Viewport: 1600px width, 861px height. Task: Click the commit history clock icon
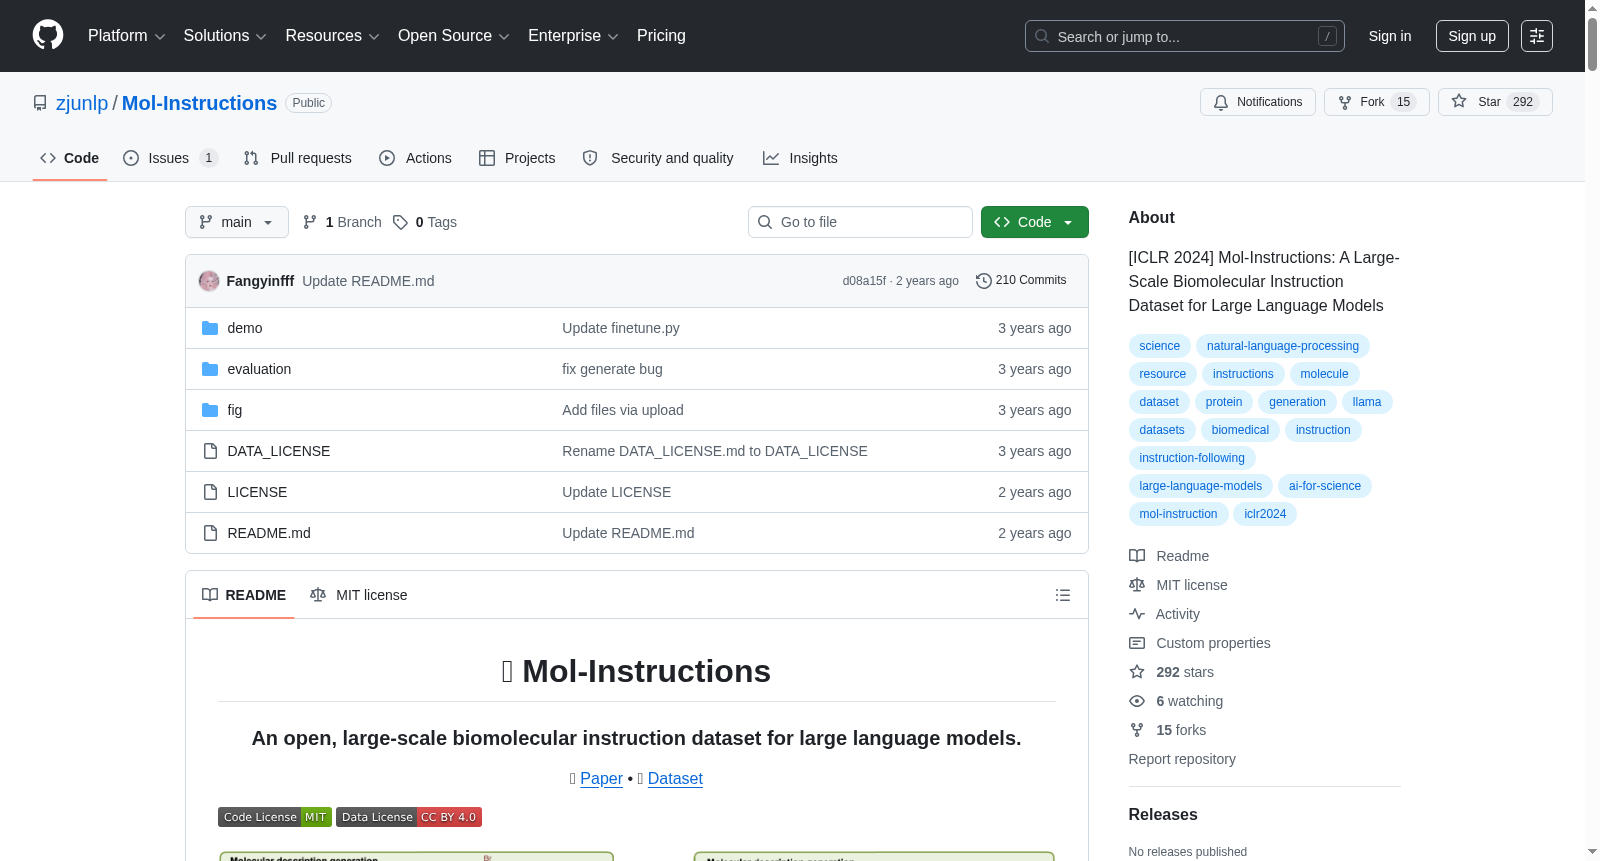(x=984, y=281)
